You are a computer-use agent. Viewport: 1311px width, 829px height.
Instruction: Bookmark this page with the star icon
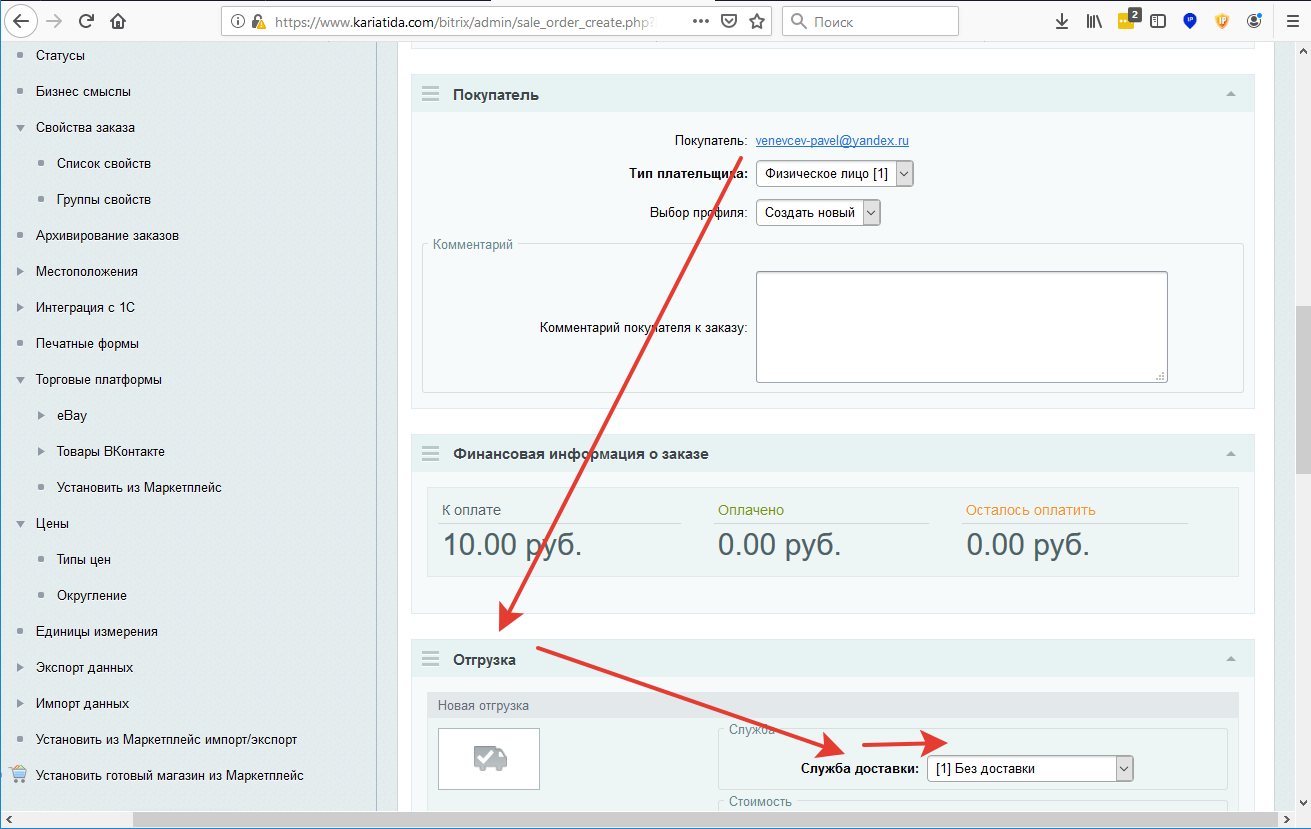757,21
